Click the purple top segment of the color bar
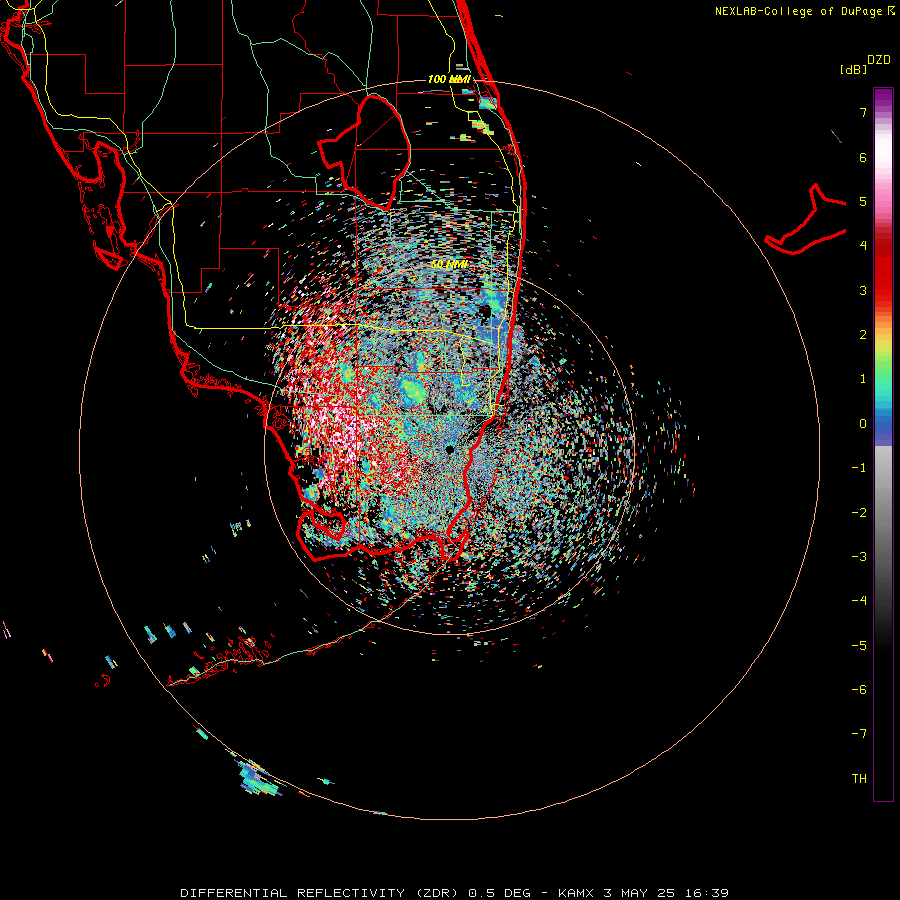900x900 pixels. (x=883, y=98)
